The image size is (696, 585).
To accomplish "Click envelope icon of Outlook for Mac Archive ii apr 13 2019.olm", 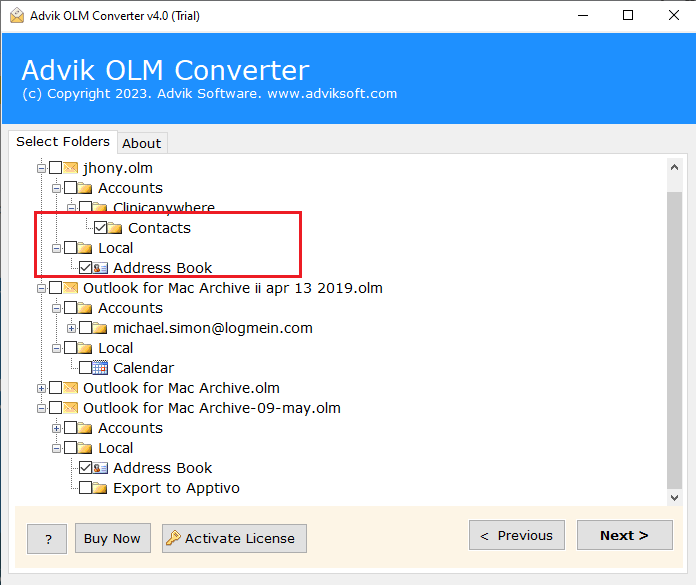I will point(71,288).
